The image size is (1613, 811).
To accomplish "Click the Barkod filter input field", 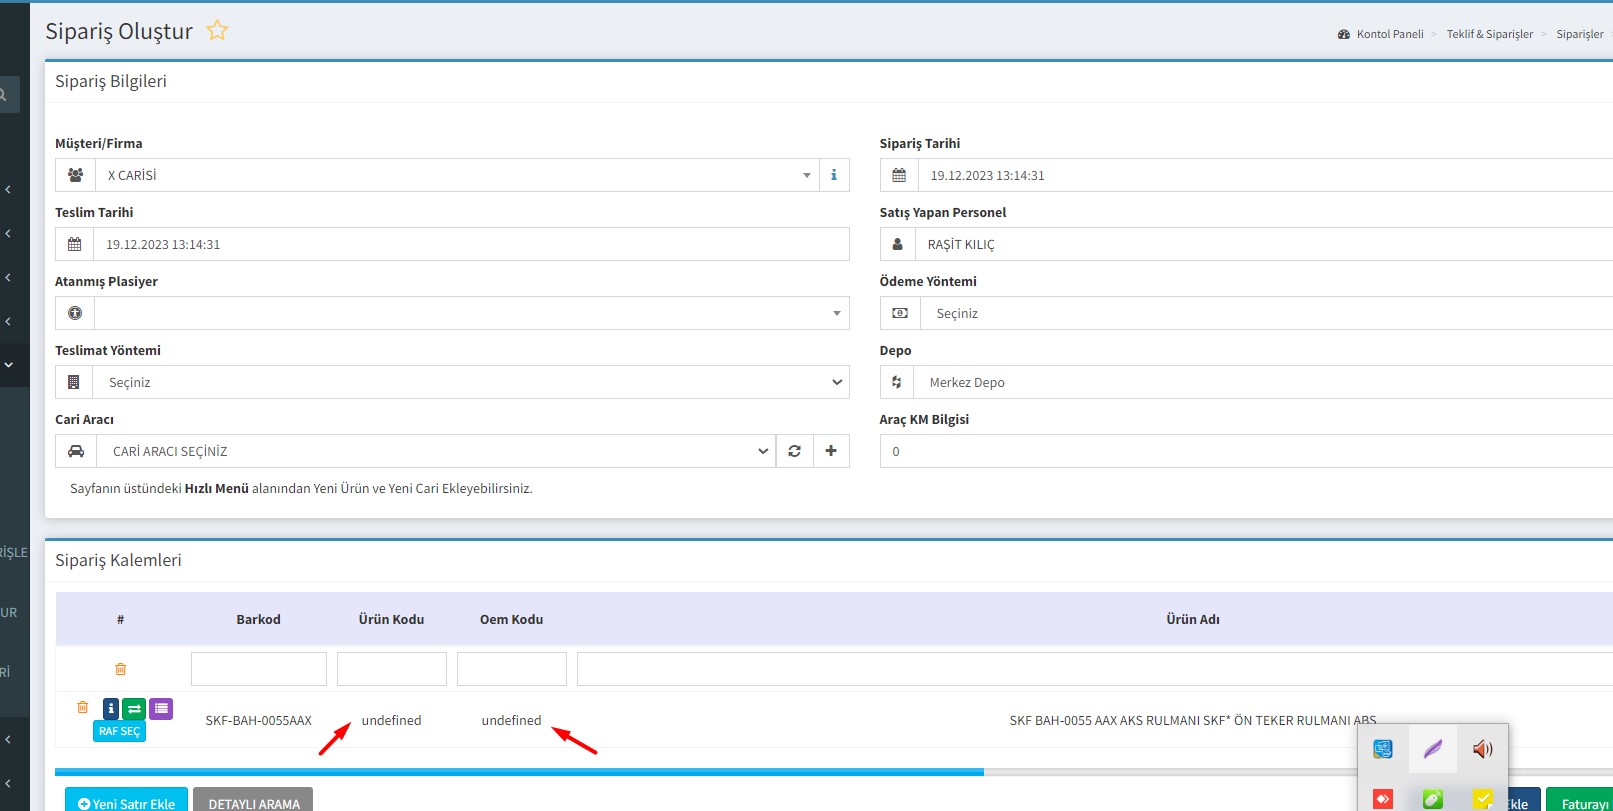I will (x=259, y=669).
